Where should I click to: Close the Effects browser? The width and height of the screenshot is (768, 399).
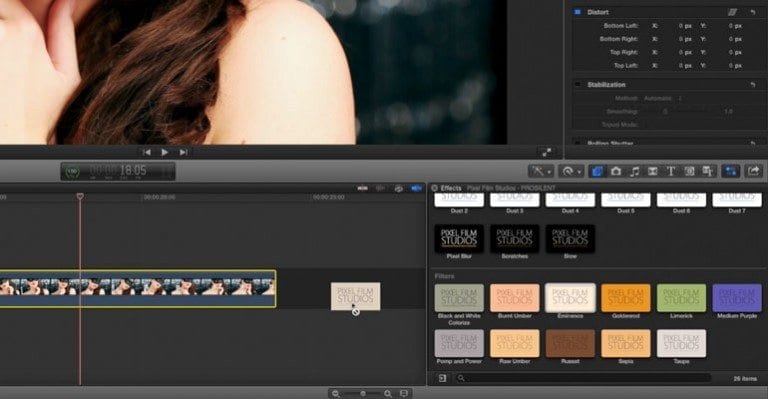pos(434,188)
